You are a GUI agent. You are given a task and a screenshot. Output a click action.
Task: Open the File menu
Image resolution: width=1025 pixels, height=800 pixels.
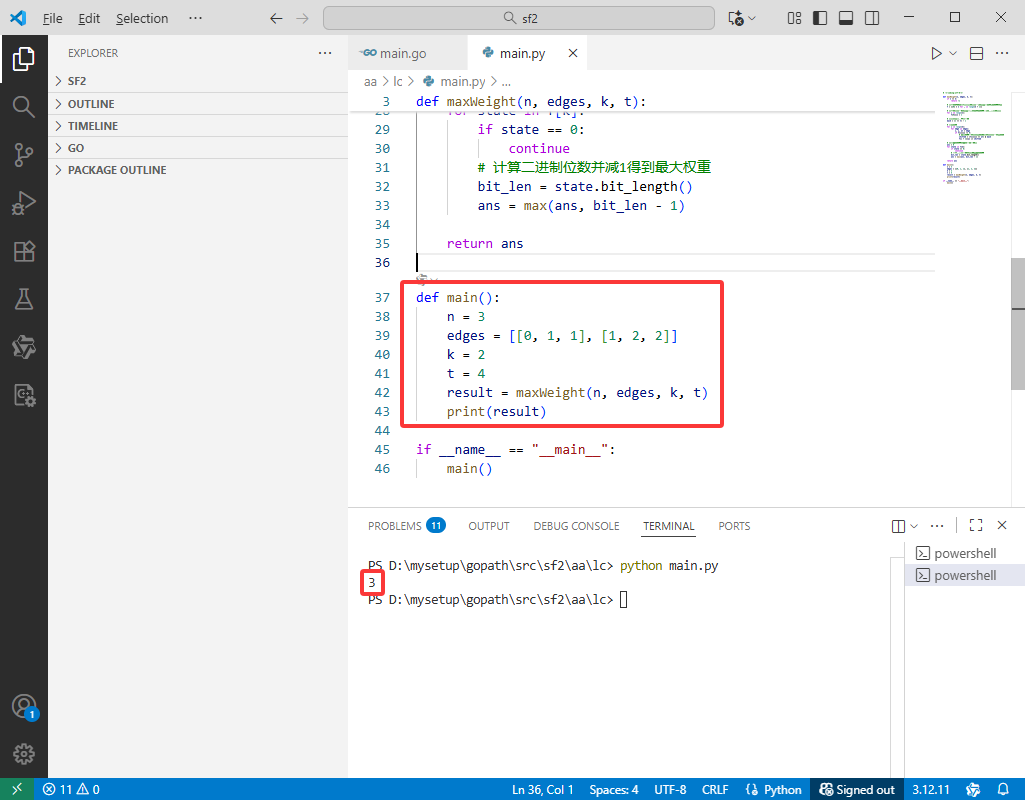(52, 18)
